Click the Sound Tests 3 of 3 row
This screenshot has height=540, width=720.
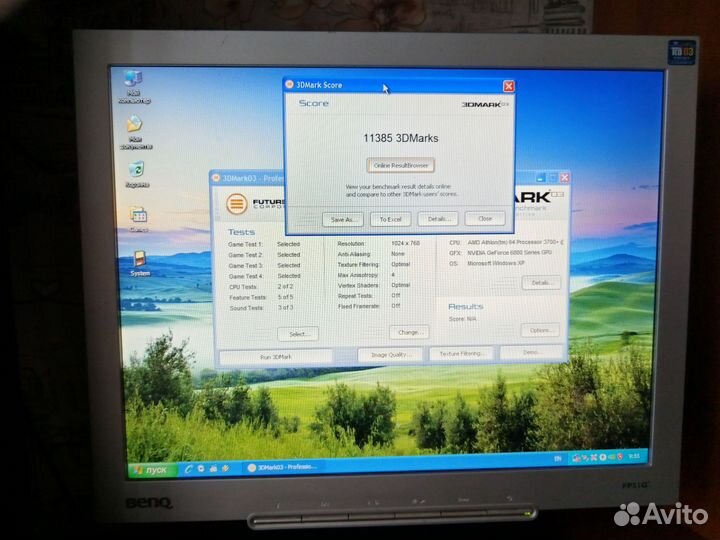pyautogui.click(x=261, y=308)
